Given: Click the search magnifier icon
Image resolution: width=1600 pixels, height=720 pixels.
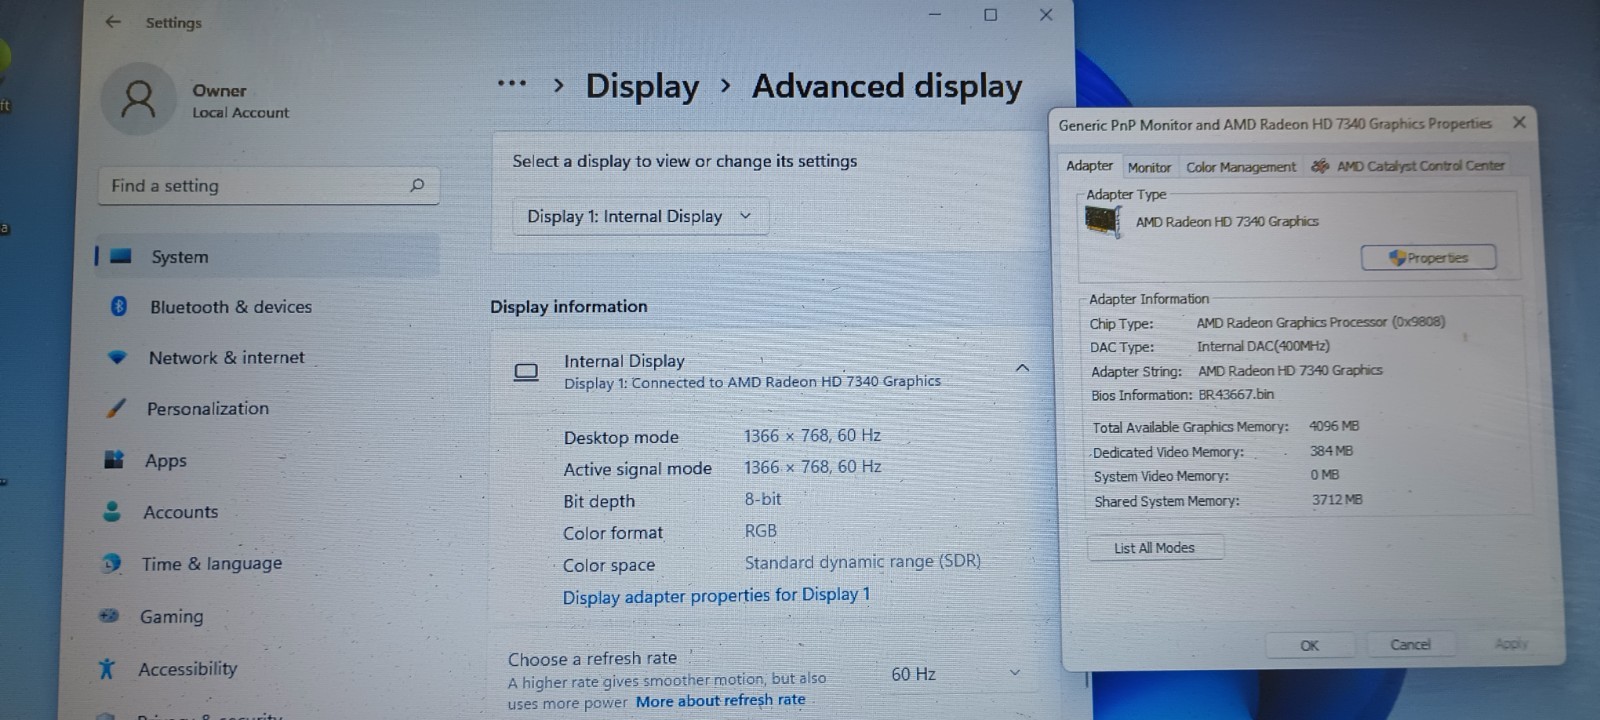Looking at the screenshot, I should pyautogui.click(x=417, y=185).
